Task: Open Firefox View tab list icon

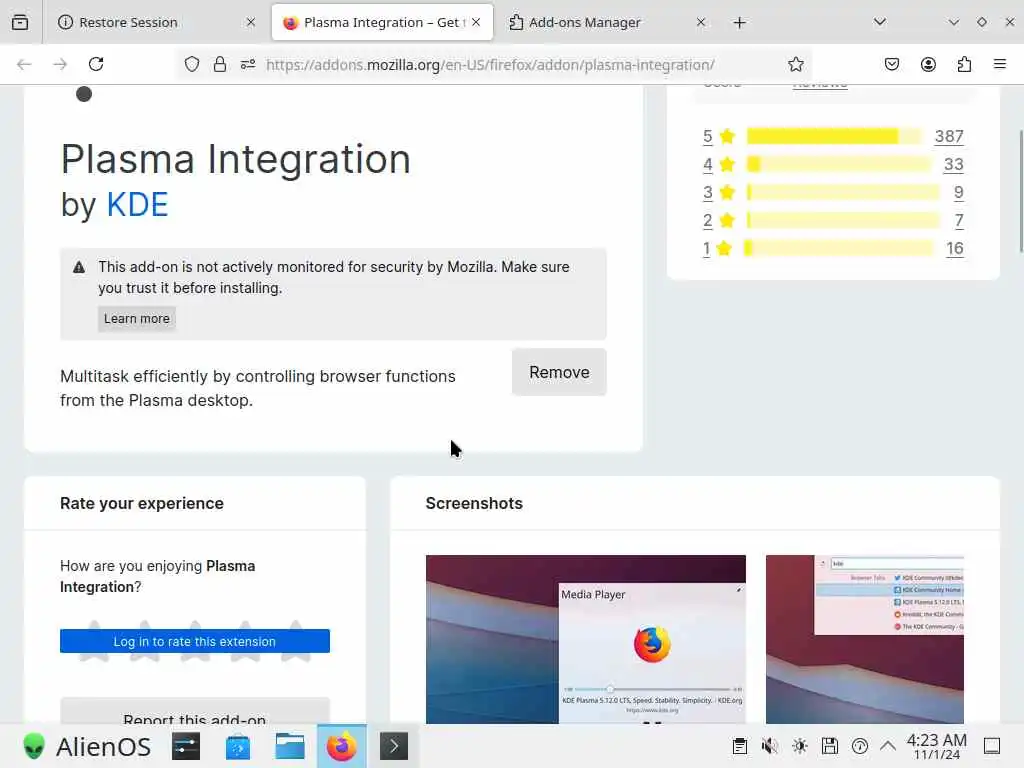Action: point(20,22)
